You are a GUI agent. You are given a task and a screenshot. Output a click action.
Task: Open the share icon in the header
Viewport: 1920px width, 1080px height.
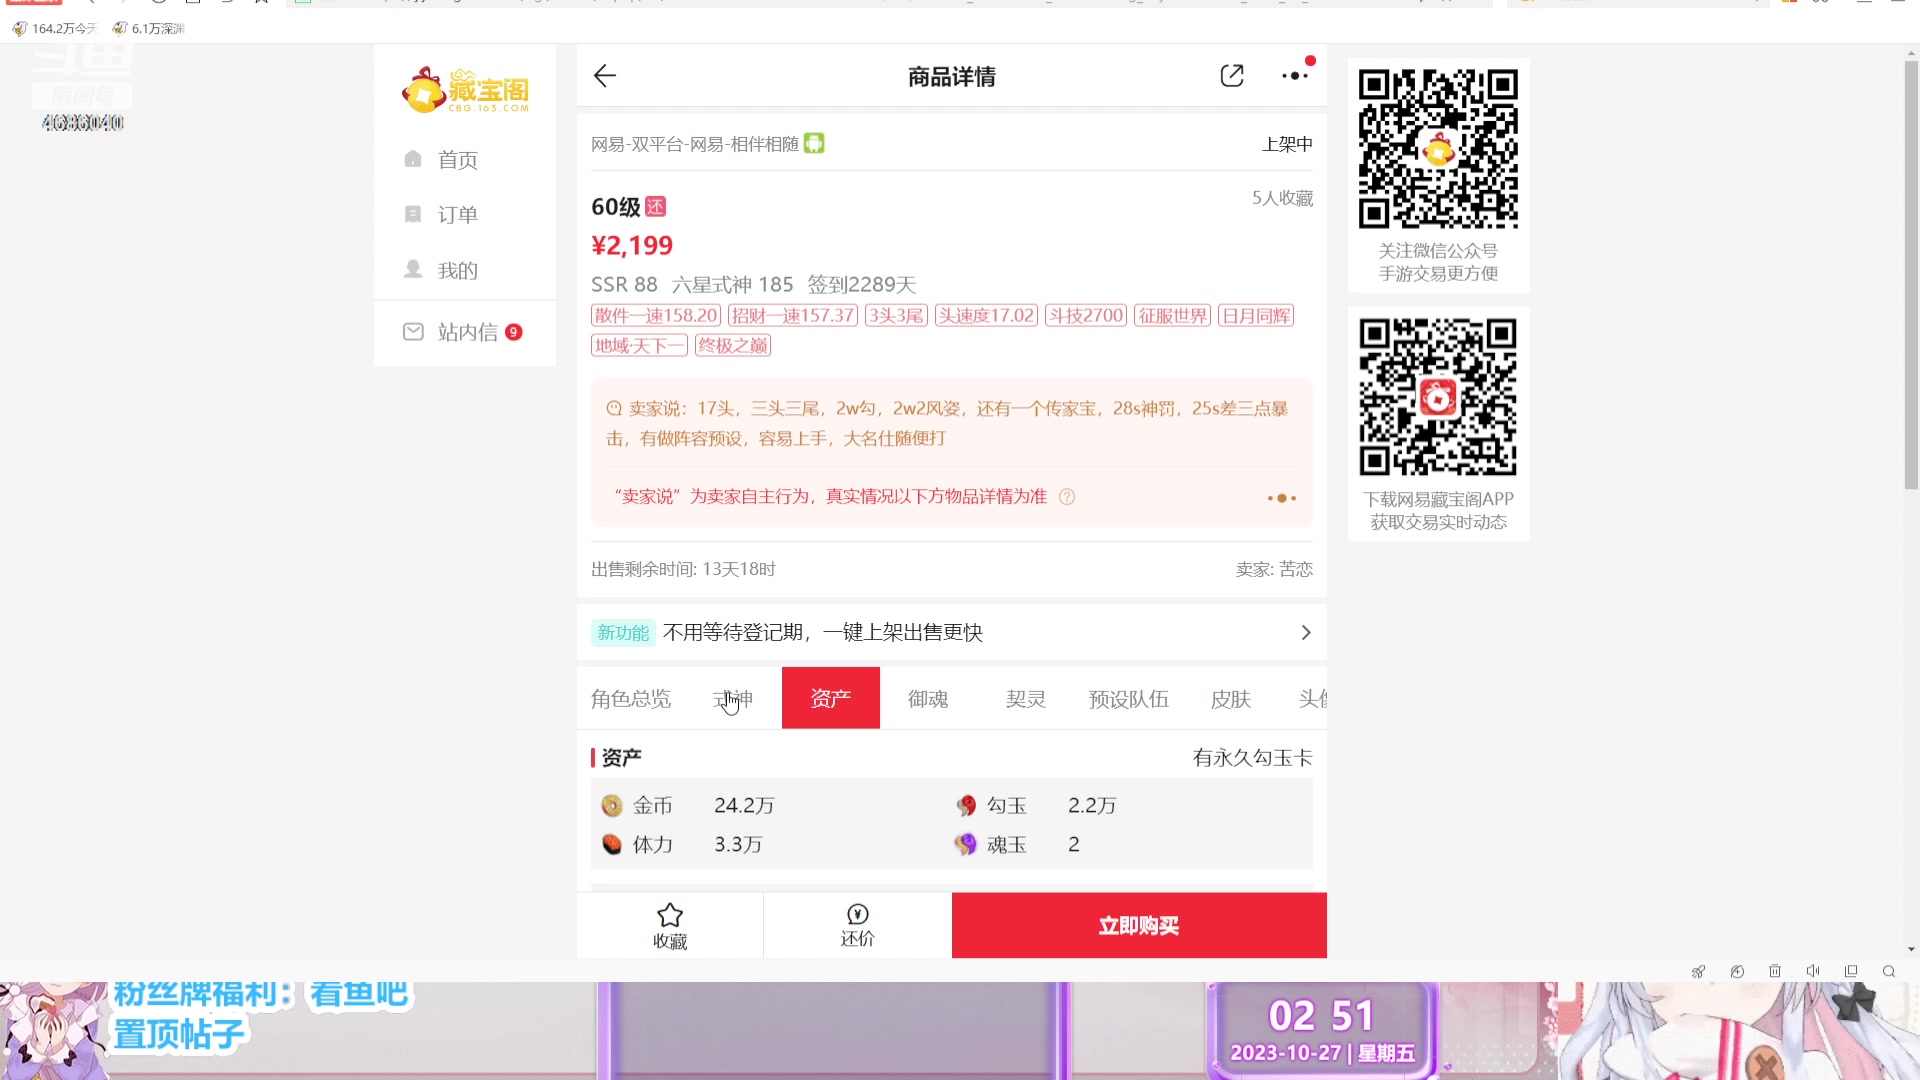(1232, 76)
